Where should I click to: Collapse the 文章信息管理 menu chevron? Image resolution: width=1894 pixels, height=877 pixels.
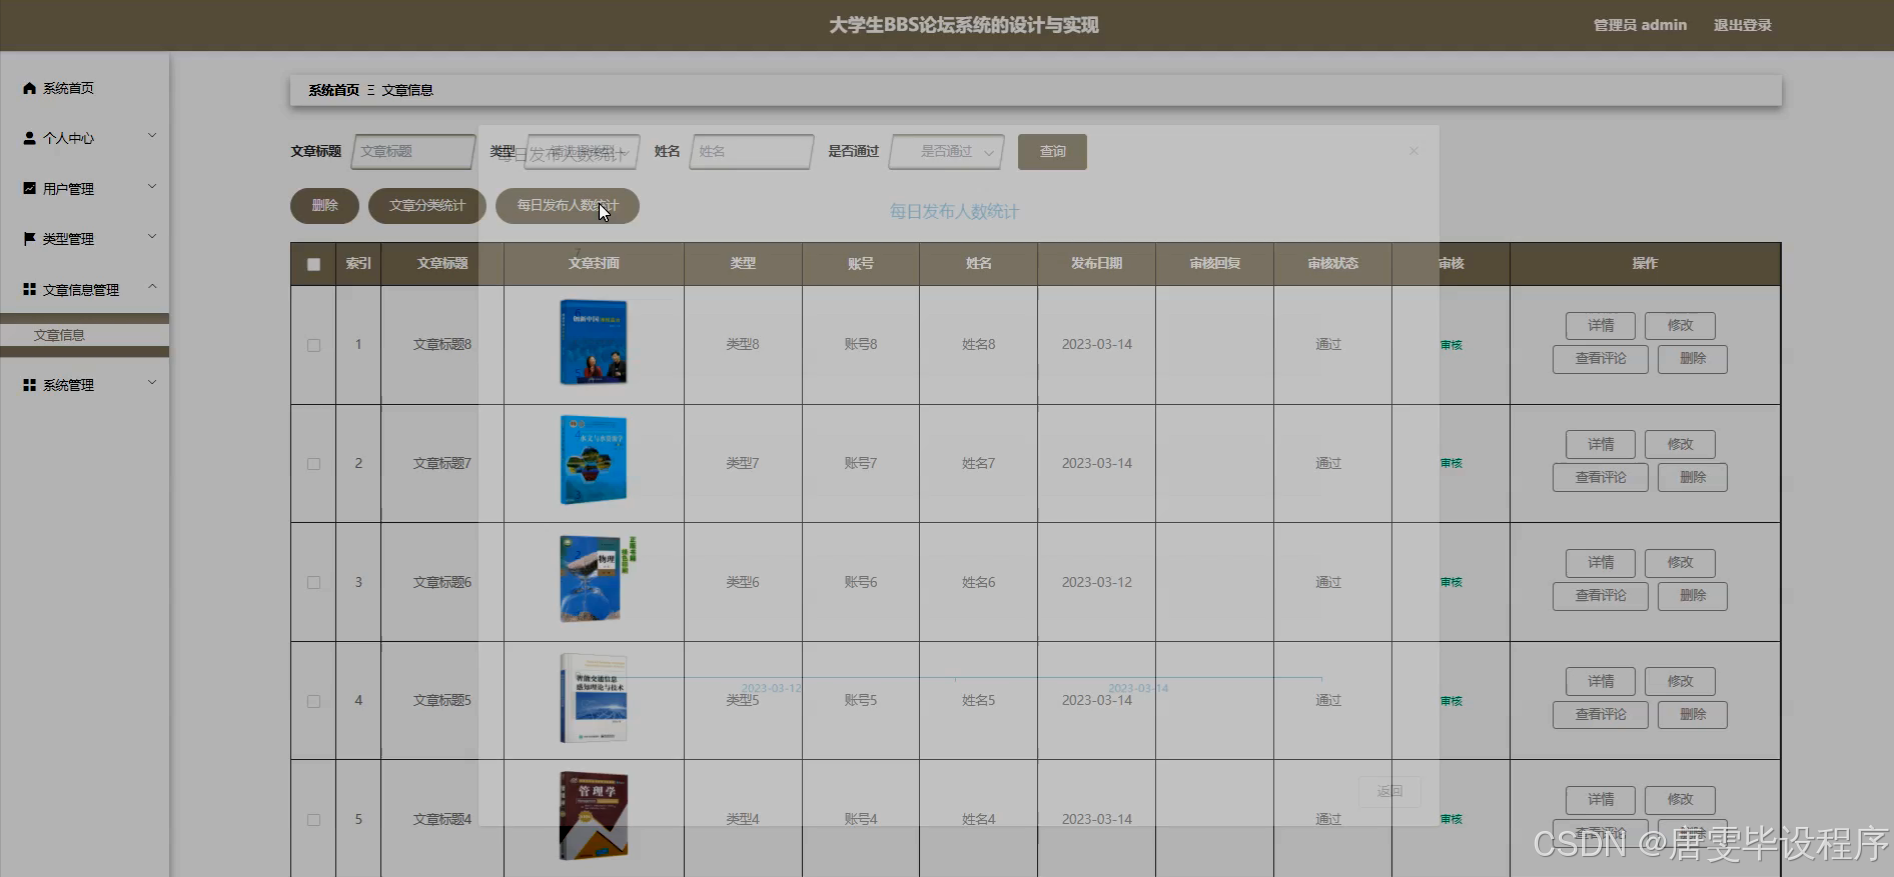pos(152,286)
